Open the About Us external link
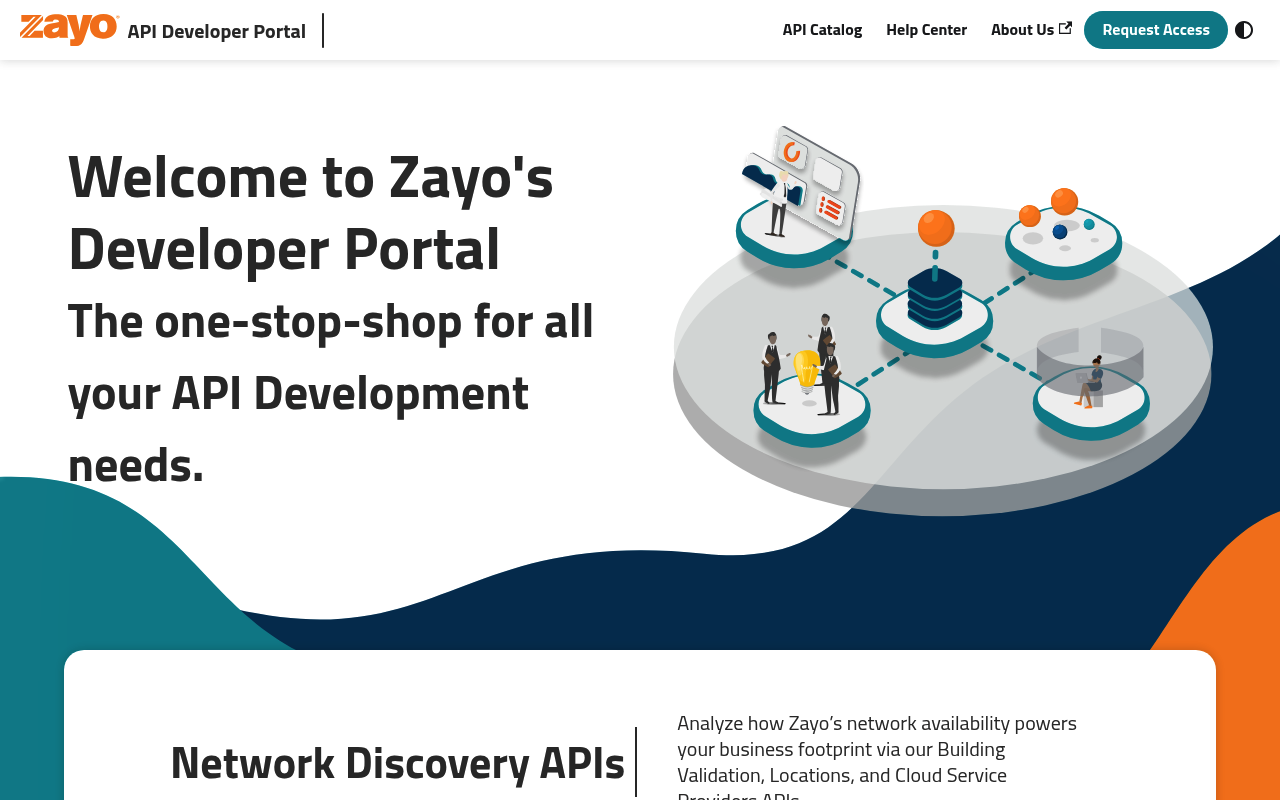This screenshot has width=1280, height=800. [x=1031, y=30]
